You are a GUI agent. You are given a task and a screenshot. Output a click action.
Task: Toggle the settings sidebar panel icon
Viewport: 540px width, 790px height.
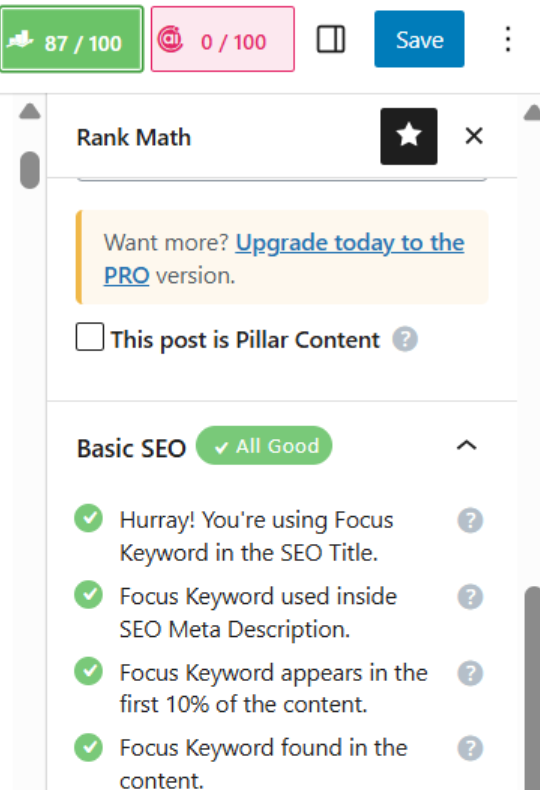coord(330,39)
